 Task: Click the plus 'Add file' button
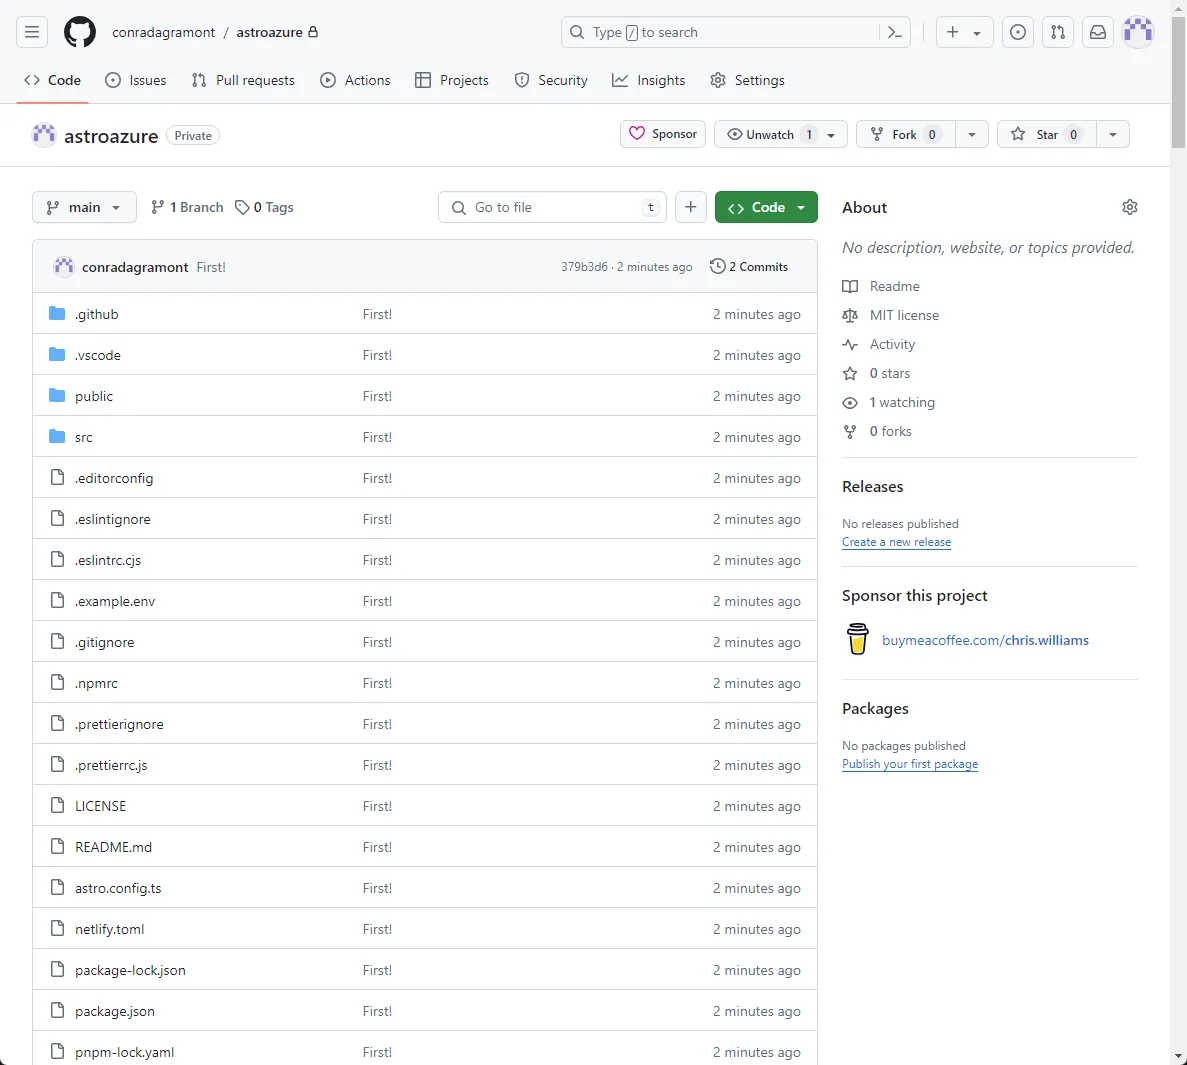click(x=690, y=207)
